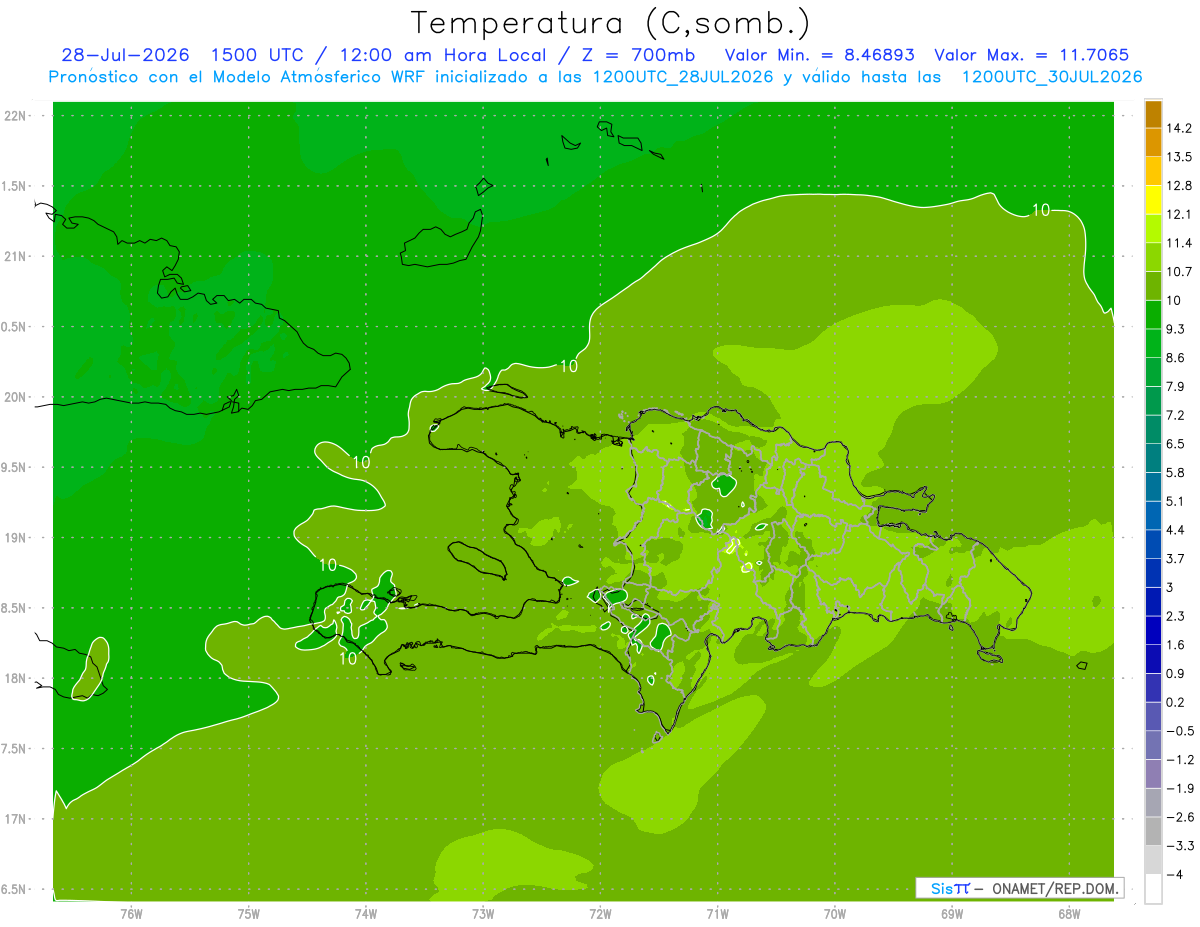Click the "74W" longitude axis label
Image resolution: width=1200 pixels, height=927 pixels.
pyautogui.click(x=366, y=913)
